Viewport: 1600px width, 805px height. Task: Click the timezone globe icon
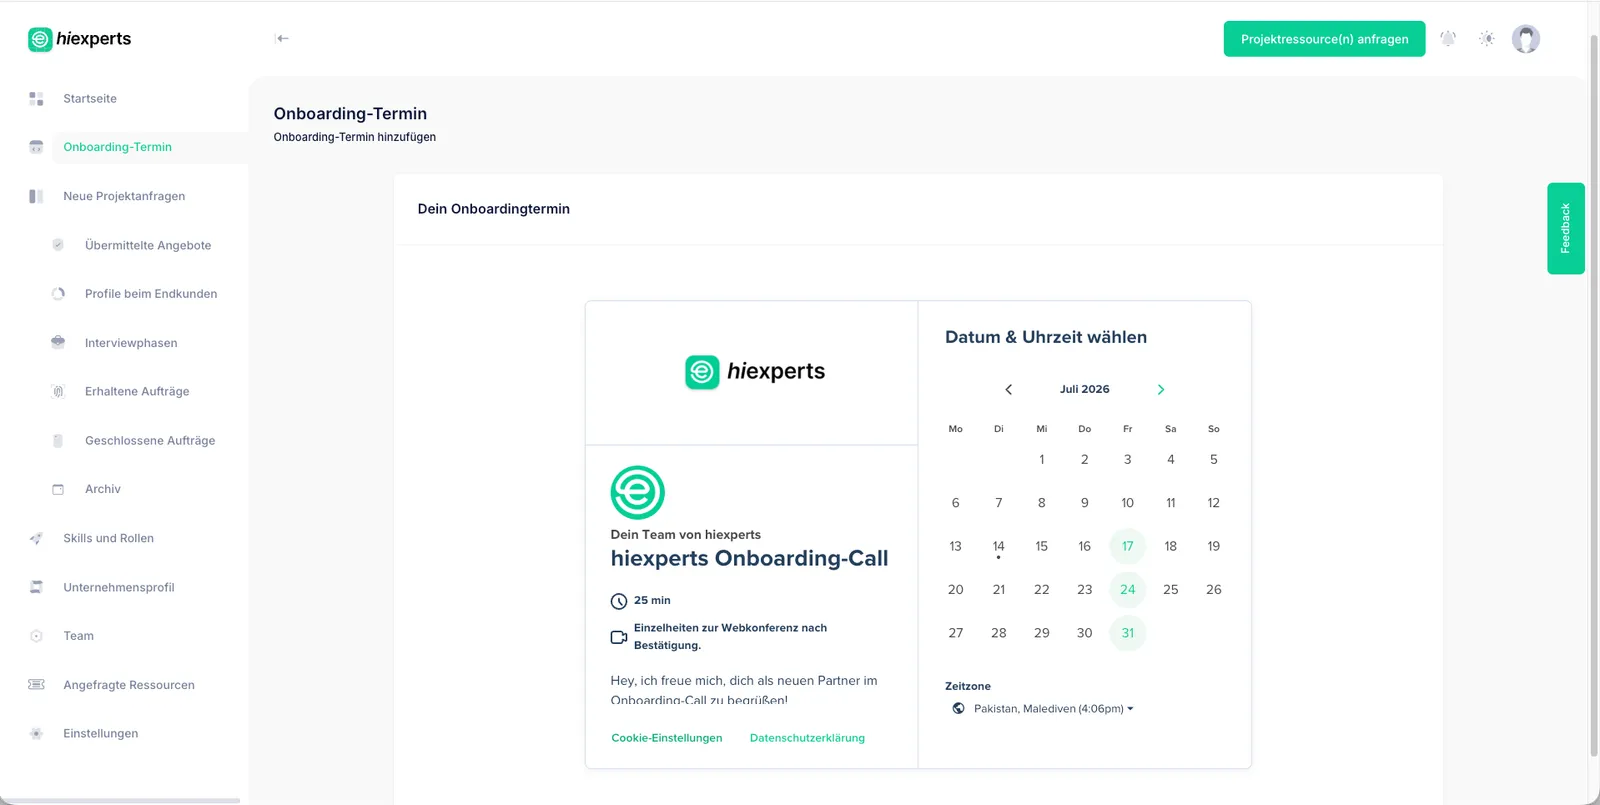coord(959,708)
